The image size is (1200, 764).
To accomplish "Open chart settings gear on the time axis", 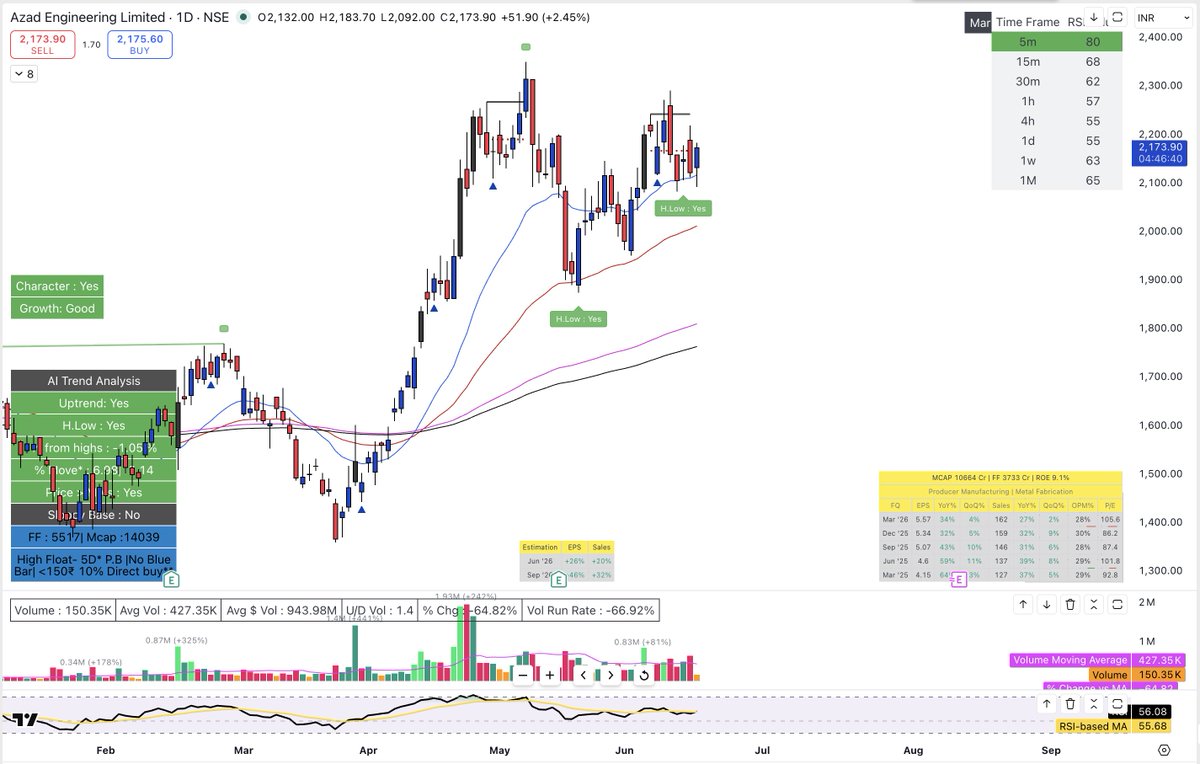I will click(x=1164, y=749).
